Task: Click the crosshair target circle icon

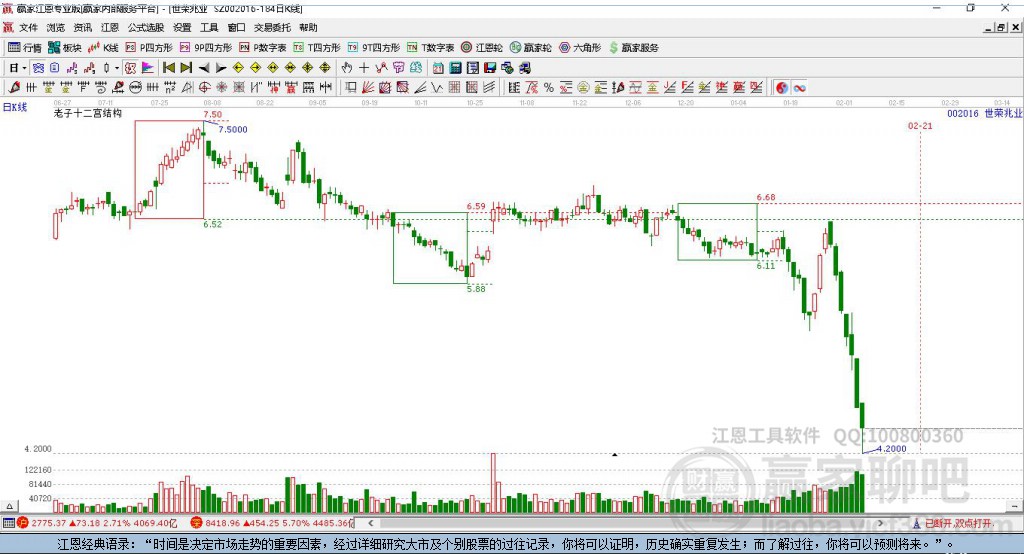Action: (x=204, y=88)
